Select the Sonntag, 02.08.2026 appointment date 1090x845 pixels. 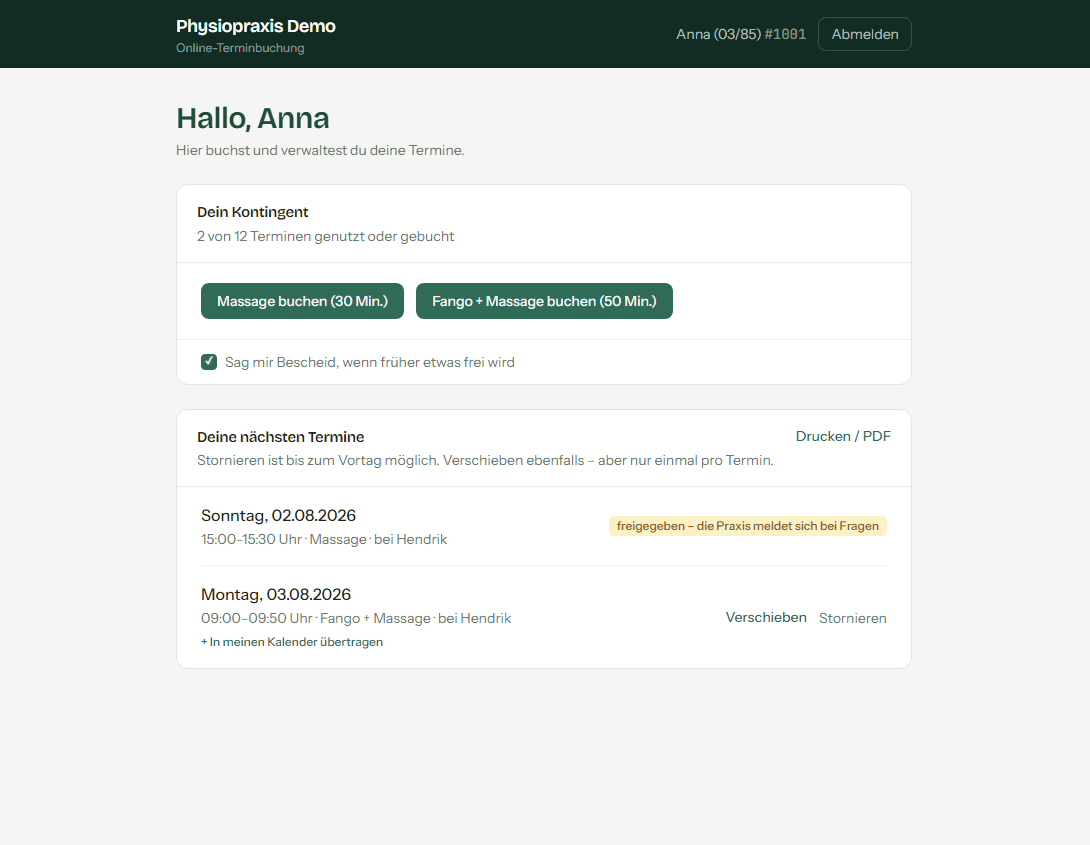278,516
